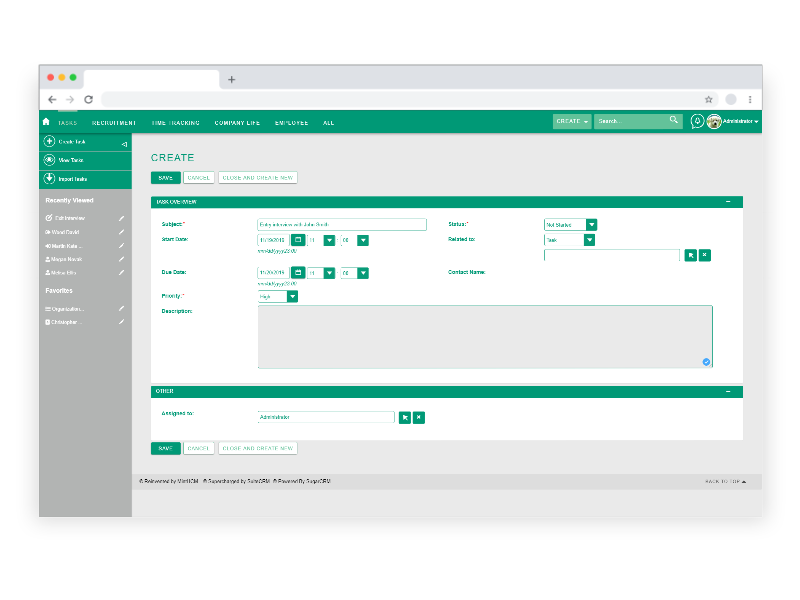800x600 pixels.
Task: Click pencil edit icon beside Christopher favorite
Action: [x=121, y=322]
